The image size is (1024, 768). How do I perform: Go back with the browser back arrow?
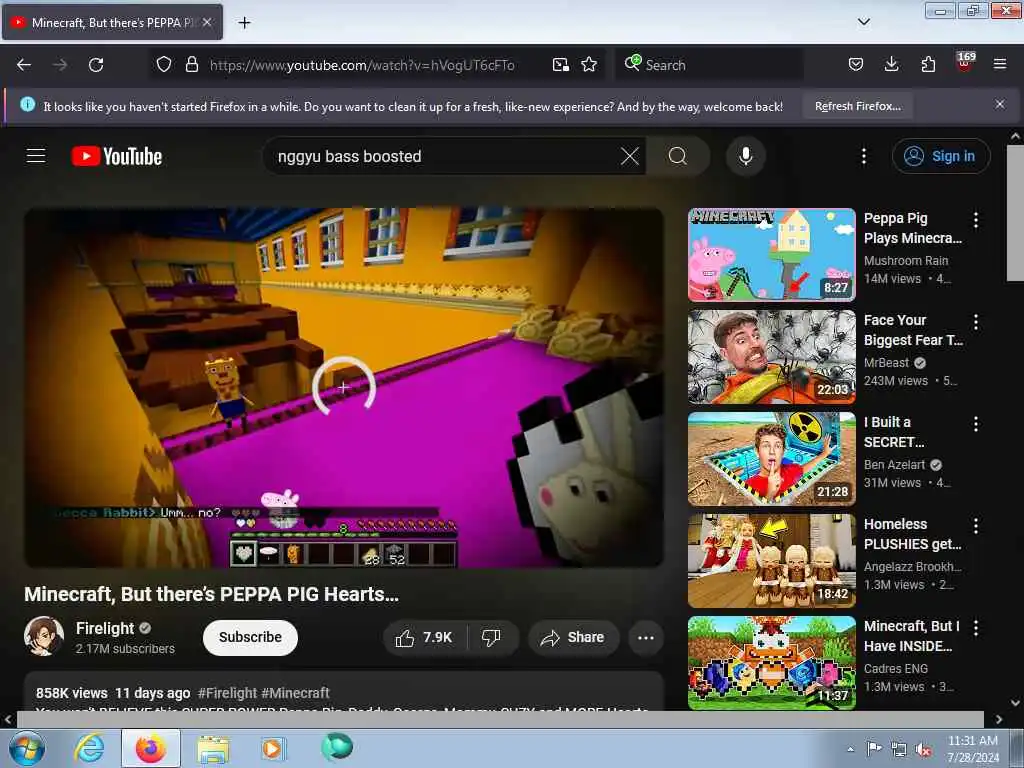(x=24, y=65)
